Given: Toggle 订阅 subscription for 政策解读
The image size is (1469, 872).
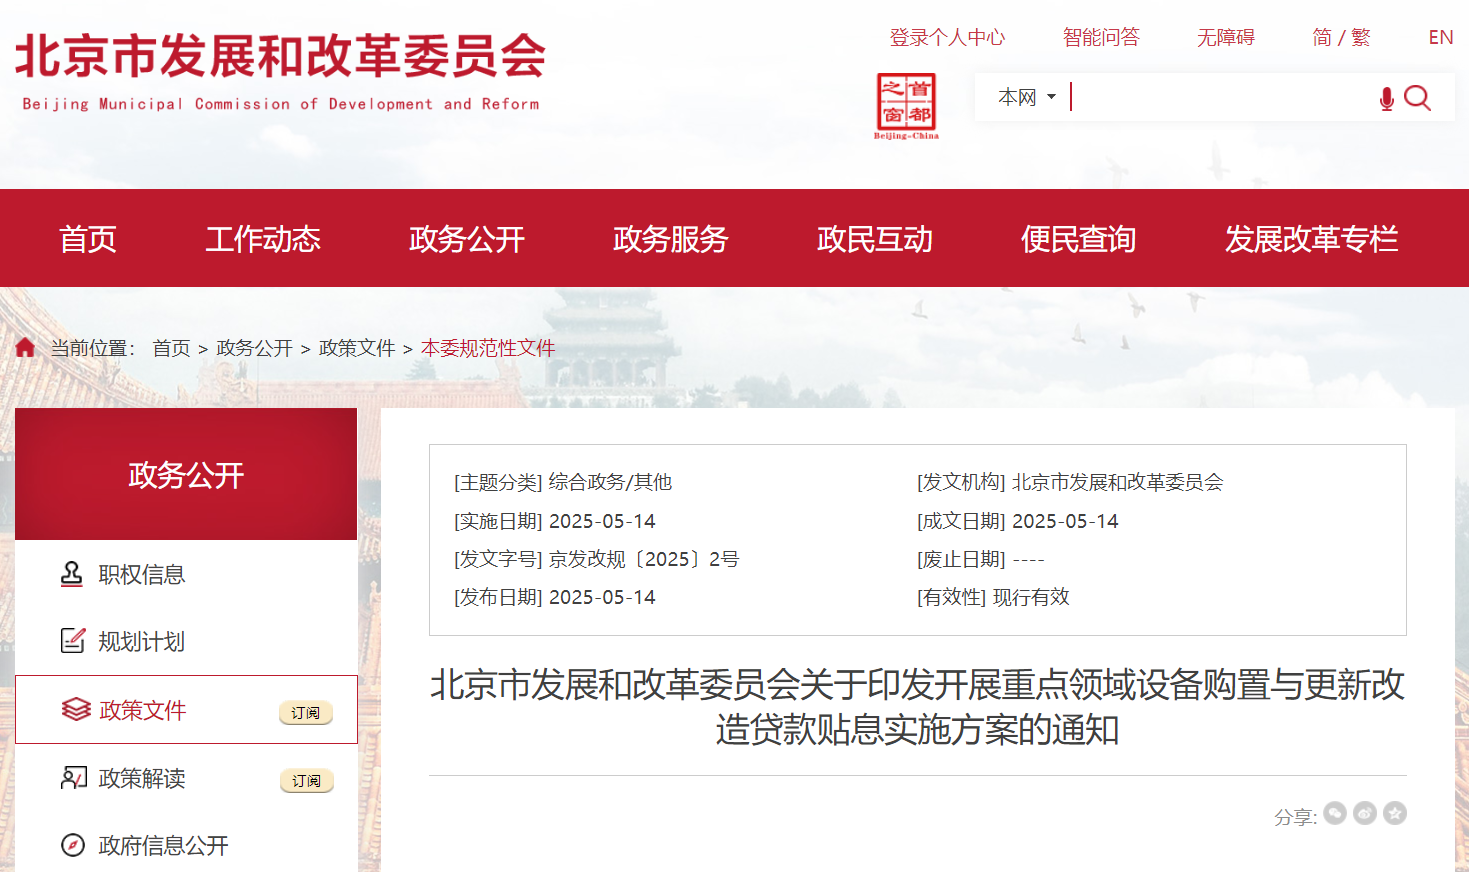Looking at the screenshot, I should click(x=306, y=781).
